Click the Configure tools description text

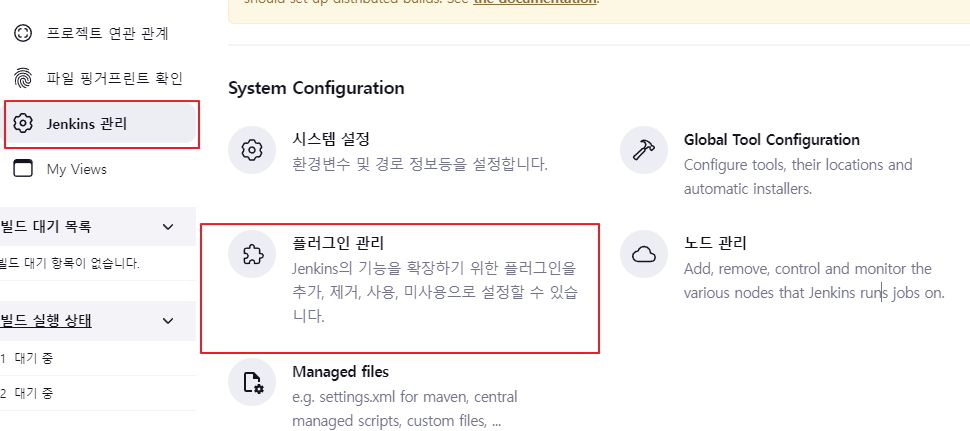[798, 177]
